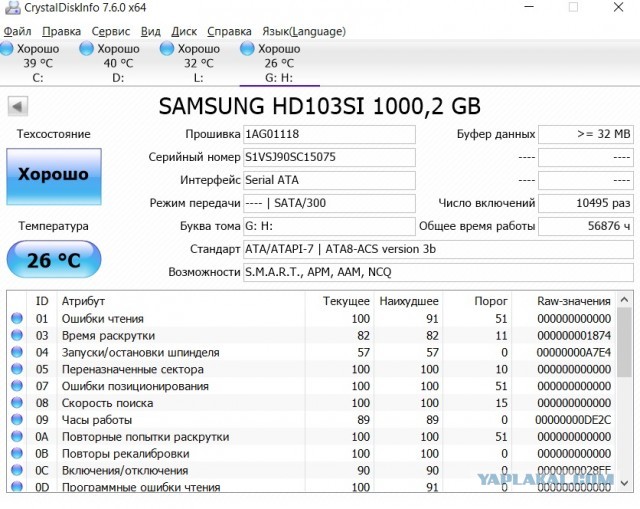Select the Скорость поиска row

coord(312,403)
